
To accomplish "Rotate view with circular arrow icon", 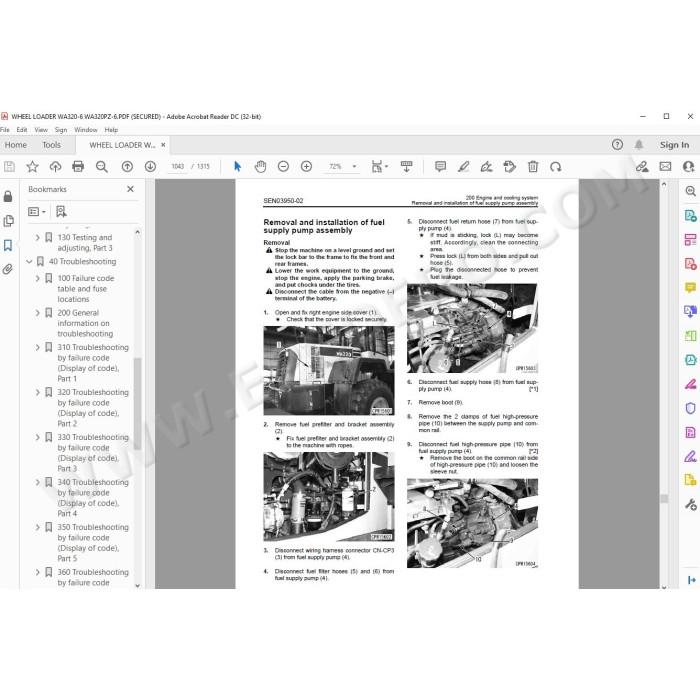I will pyautogui.click(x=556, y=167).
